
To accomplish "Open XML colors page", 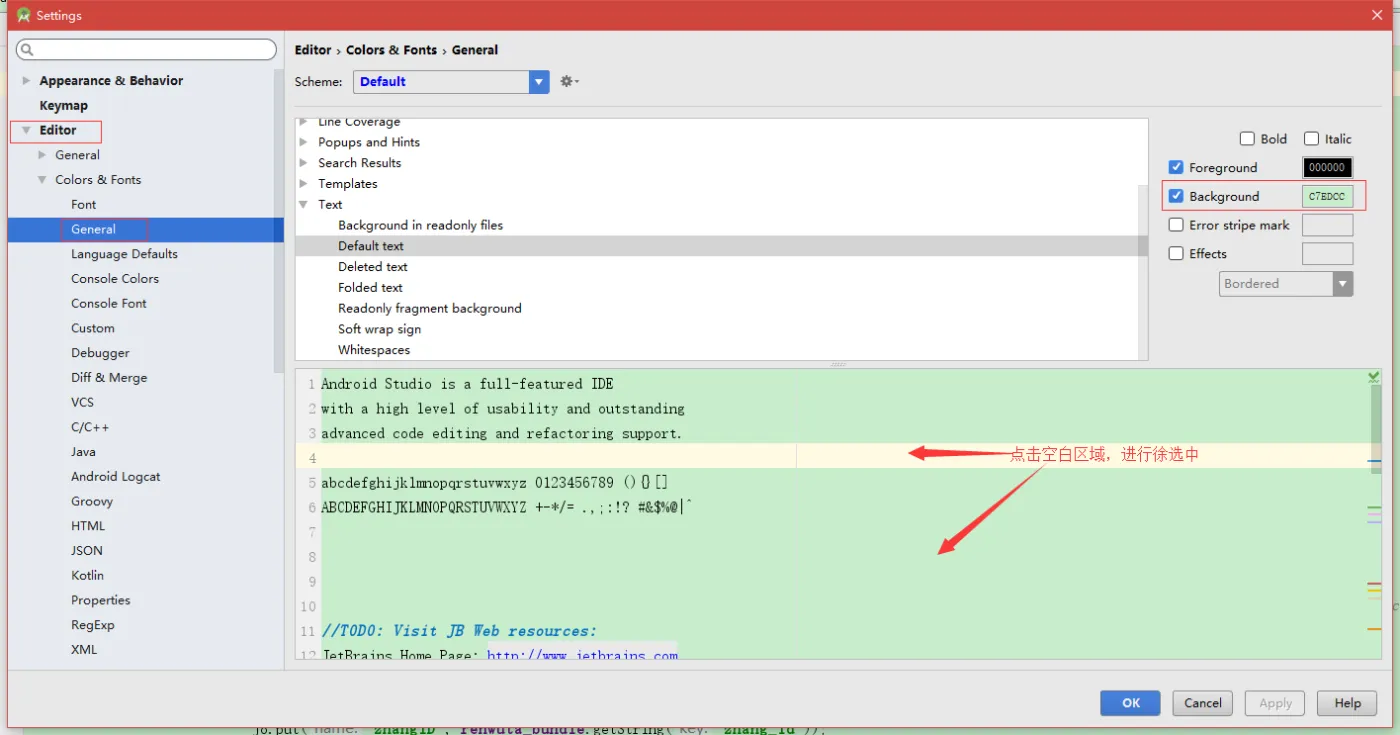I will pyautogui.click(x=84, y=649).
